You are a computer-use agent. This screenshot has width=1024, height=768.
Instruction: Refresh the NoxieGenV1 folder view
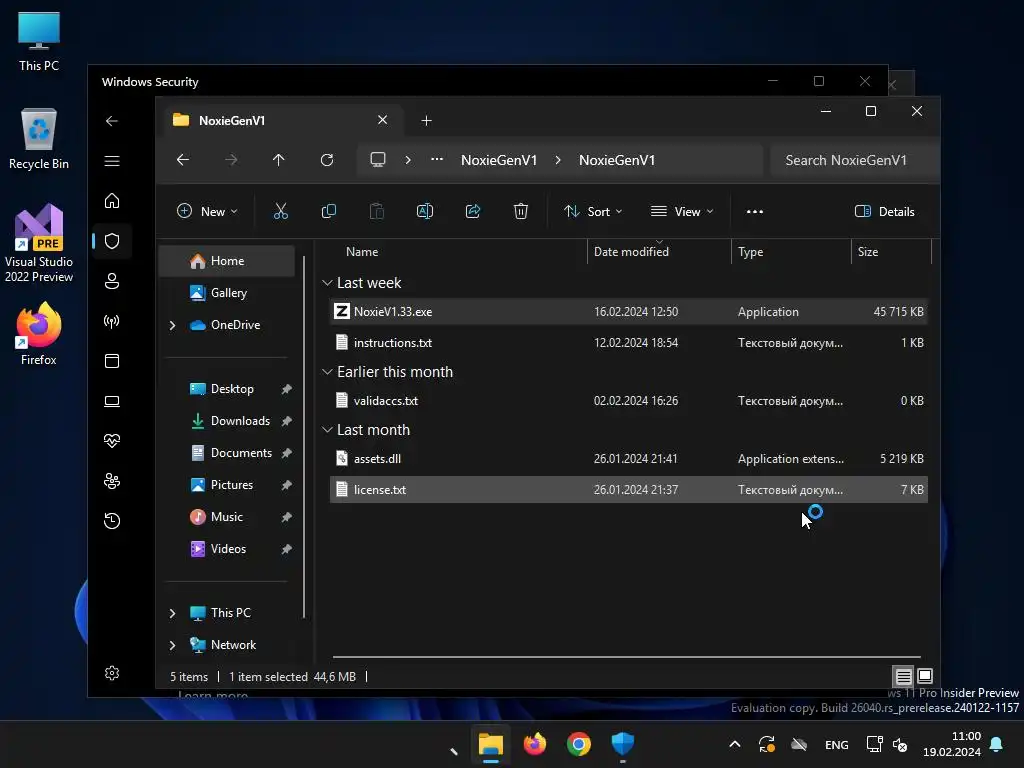(327, 159)
